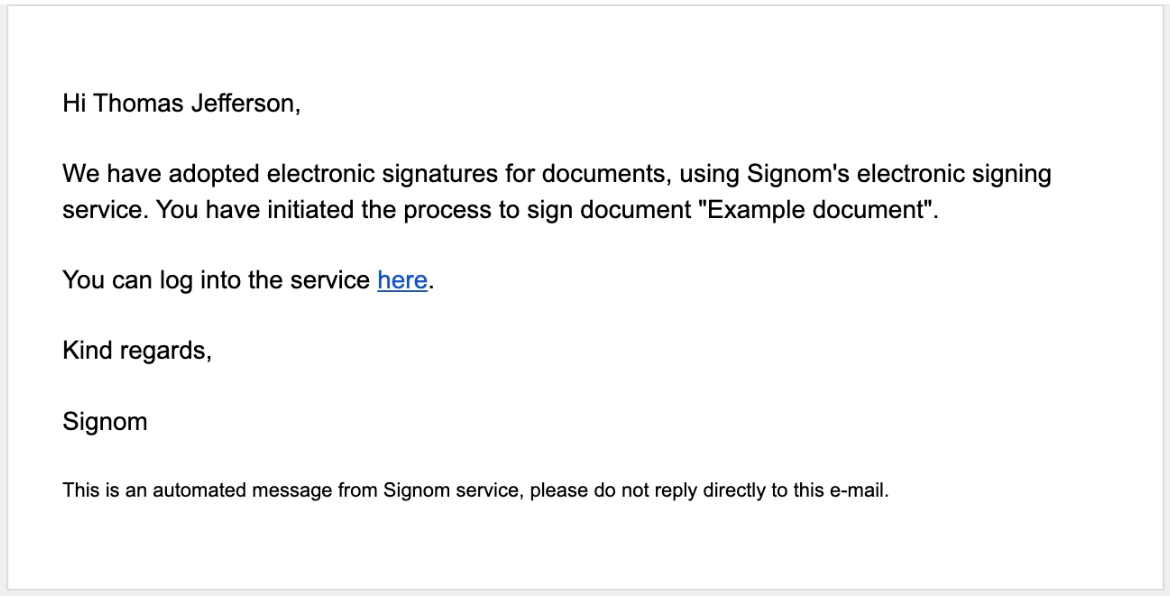The width and height of the screenshot is (1170, 596).
Task: Click 'You can log into the service' text
Action: (x=216, y=280)
